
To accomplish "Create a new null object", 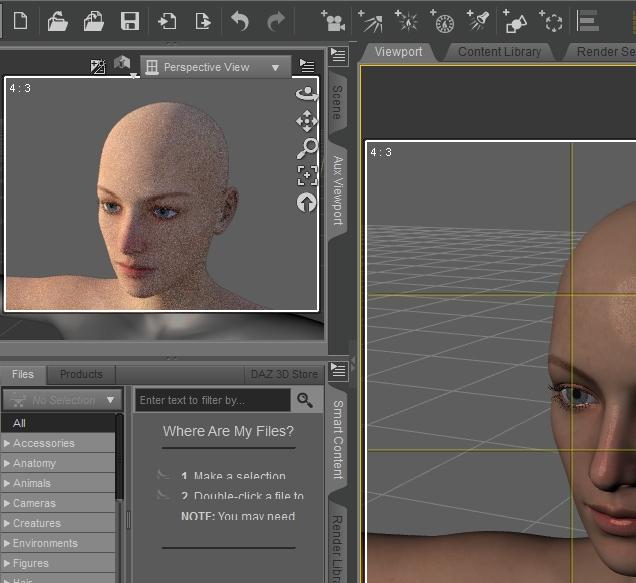I will pos(551,21).
